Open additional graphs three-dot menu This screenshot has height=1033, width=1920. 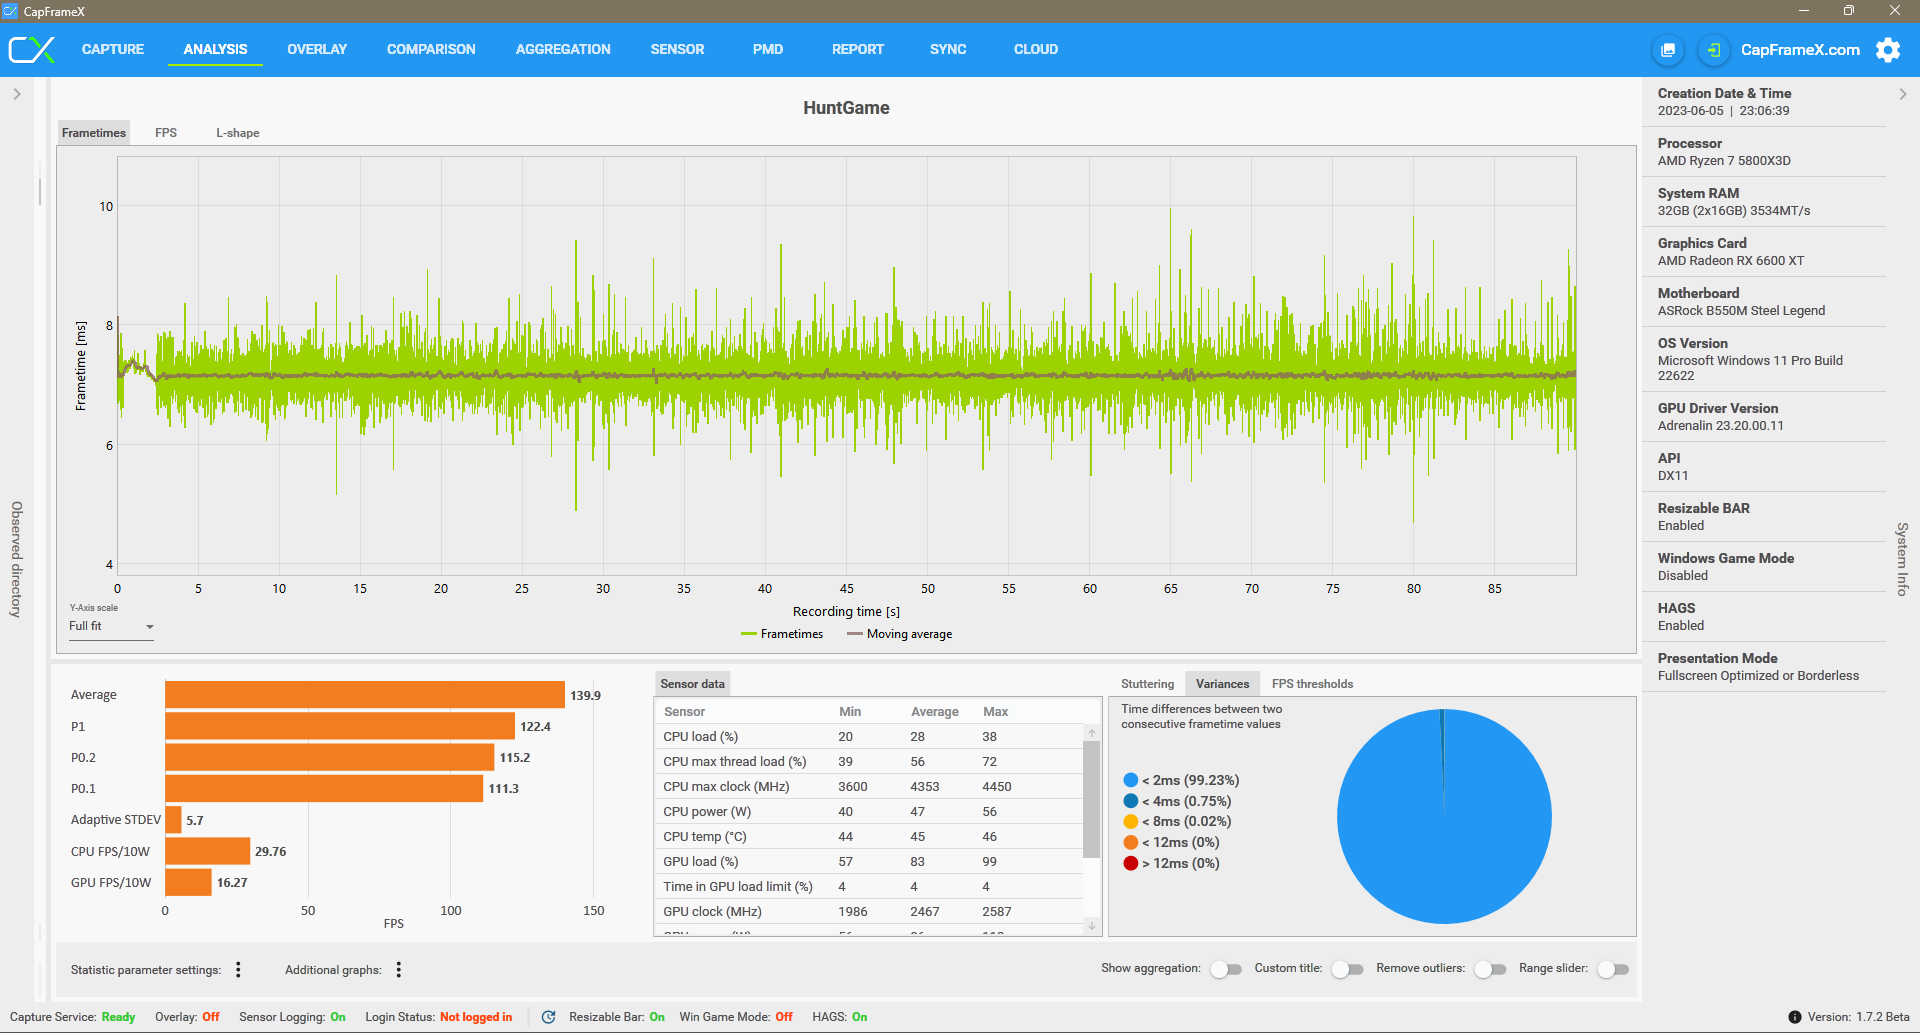[x=399, y=969]
